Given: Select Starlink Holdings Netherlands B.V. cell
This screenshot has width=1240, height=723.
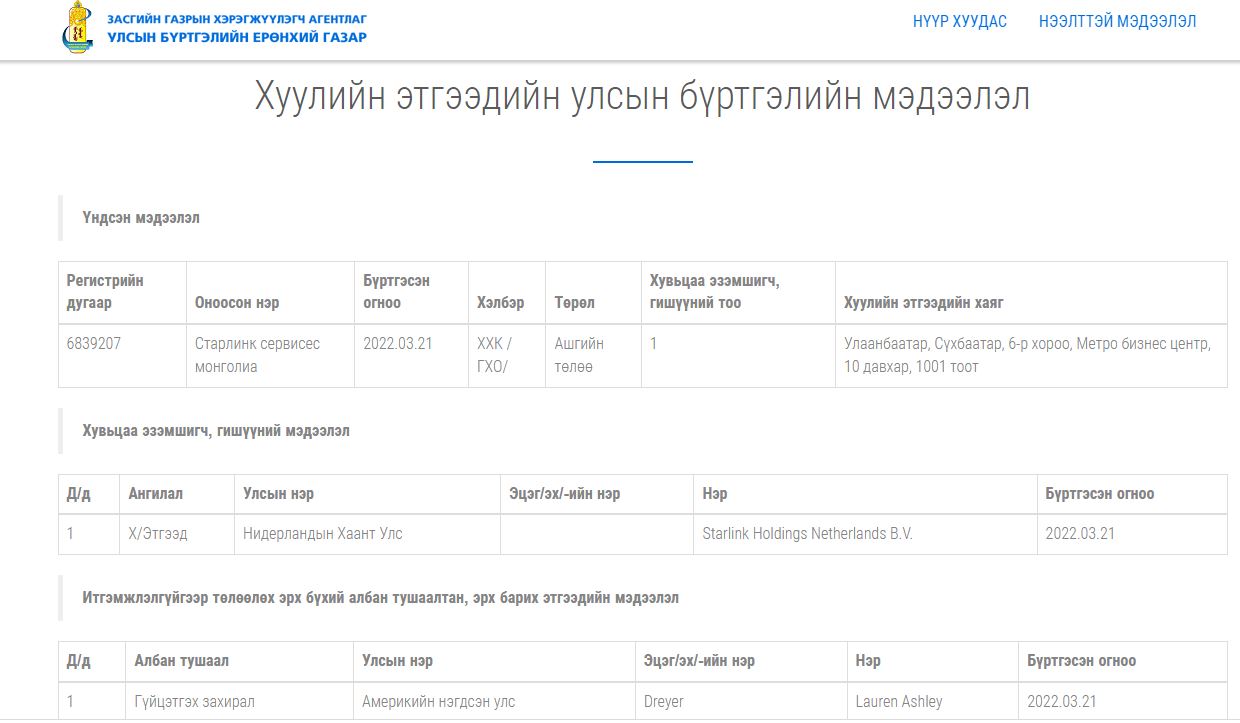Looking at the screenshot, I should pos(807,533).
